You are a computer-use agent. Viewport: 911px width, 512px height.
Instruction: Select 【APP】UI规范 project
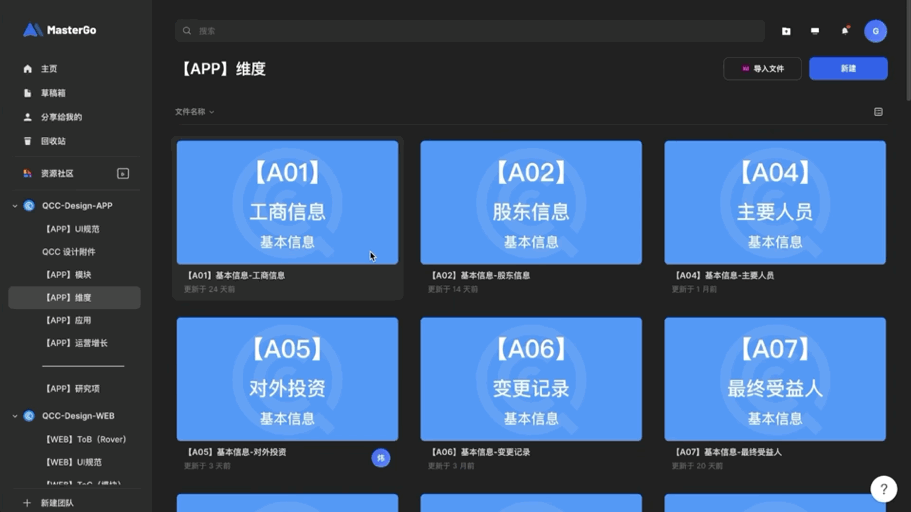click(x=71, y=229)
